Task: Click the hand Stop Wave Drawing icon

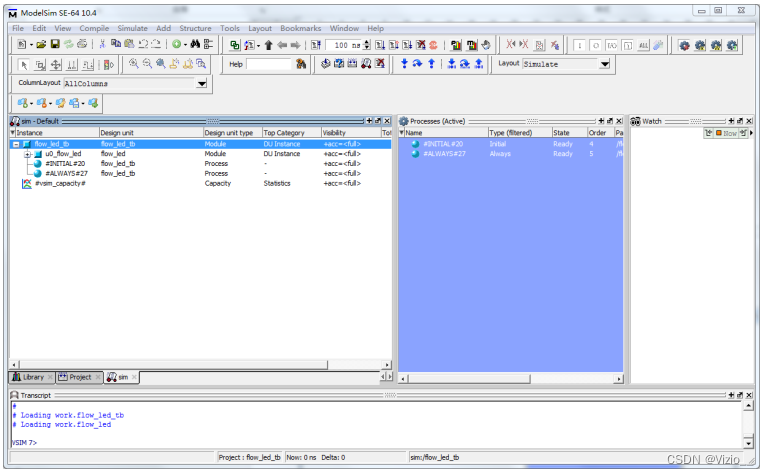Action: [x=486, y=46]
